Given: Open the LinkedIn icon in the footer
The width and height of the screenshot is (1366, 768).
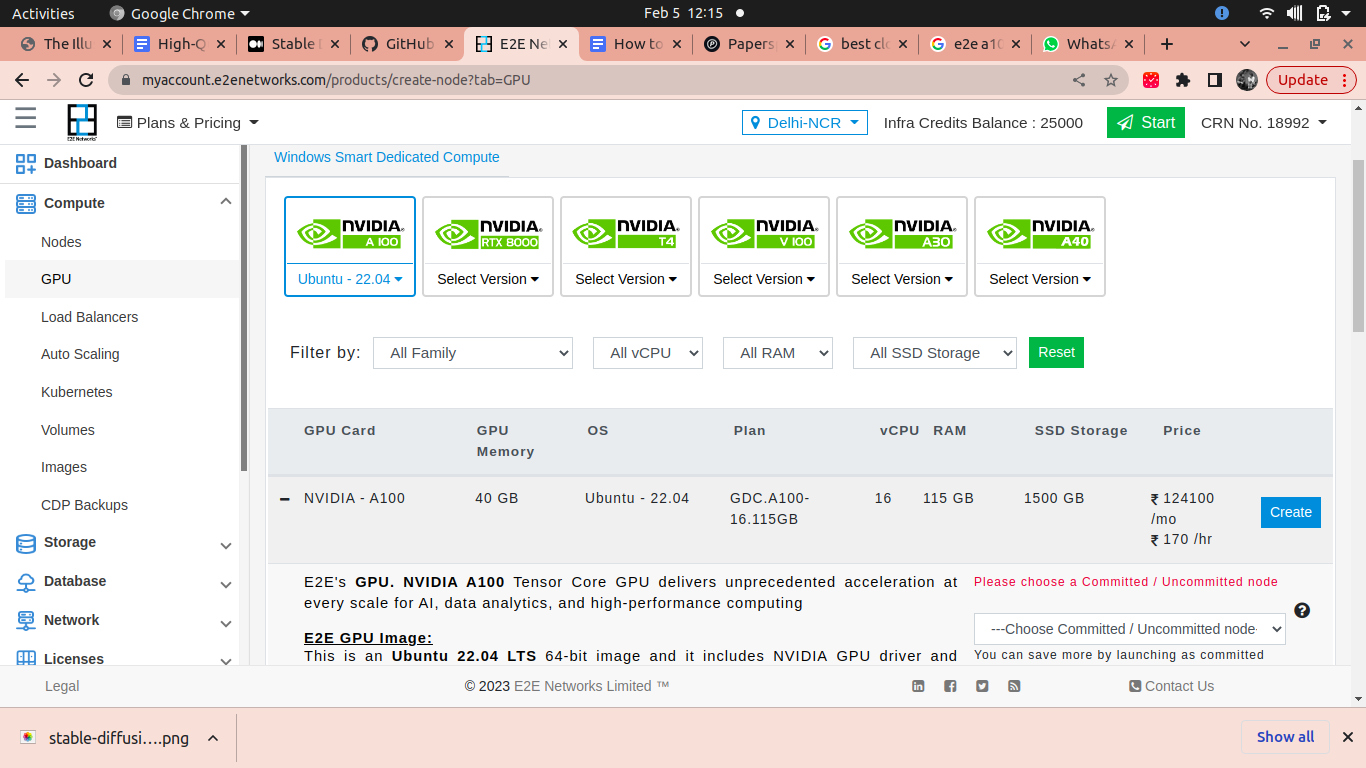Looking at the screenshot, I should tap(918, 686).
